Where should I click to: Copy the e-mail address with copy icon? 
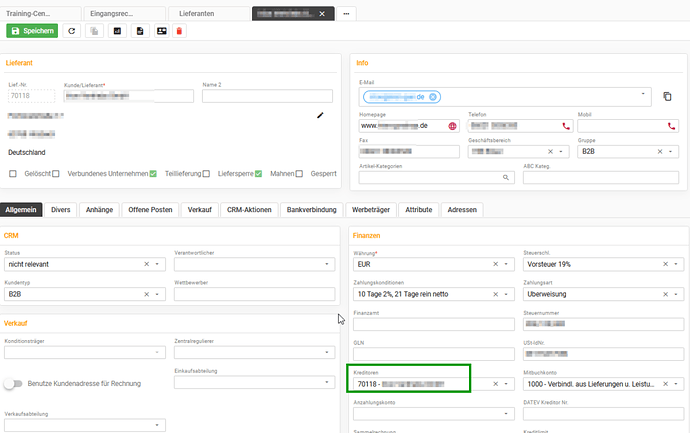tap(667, 96)
